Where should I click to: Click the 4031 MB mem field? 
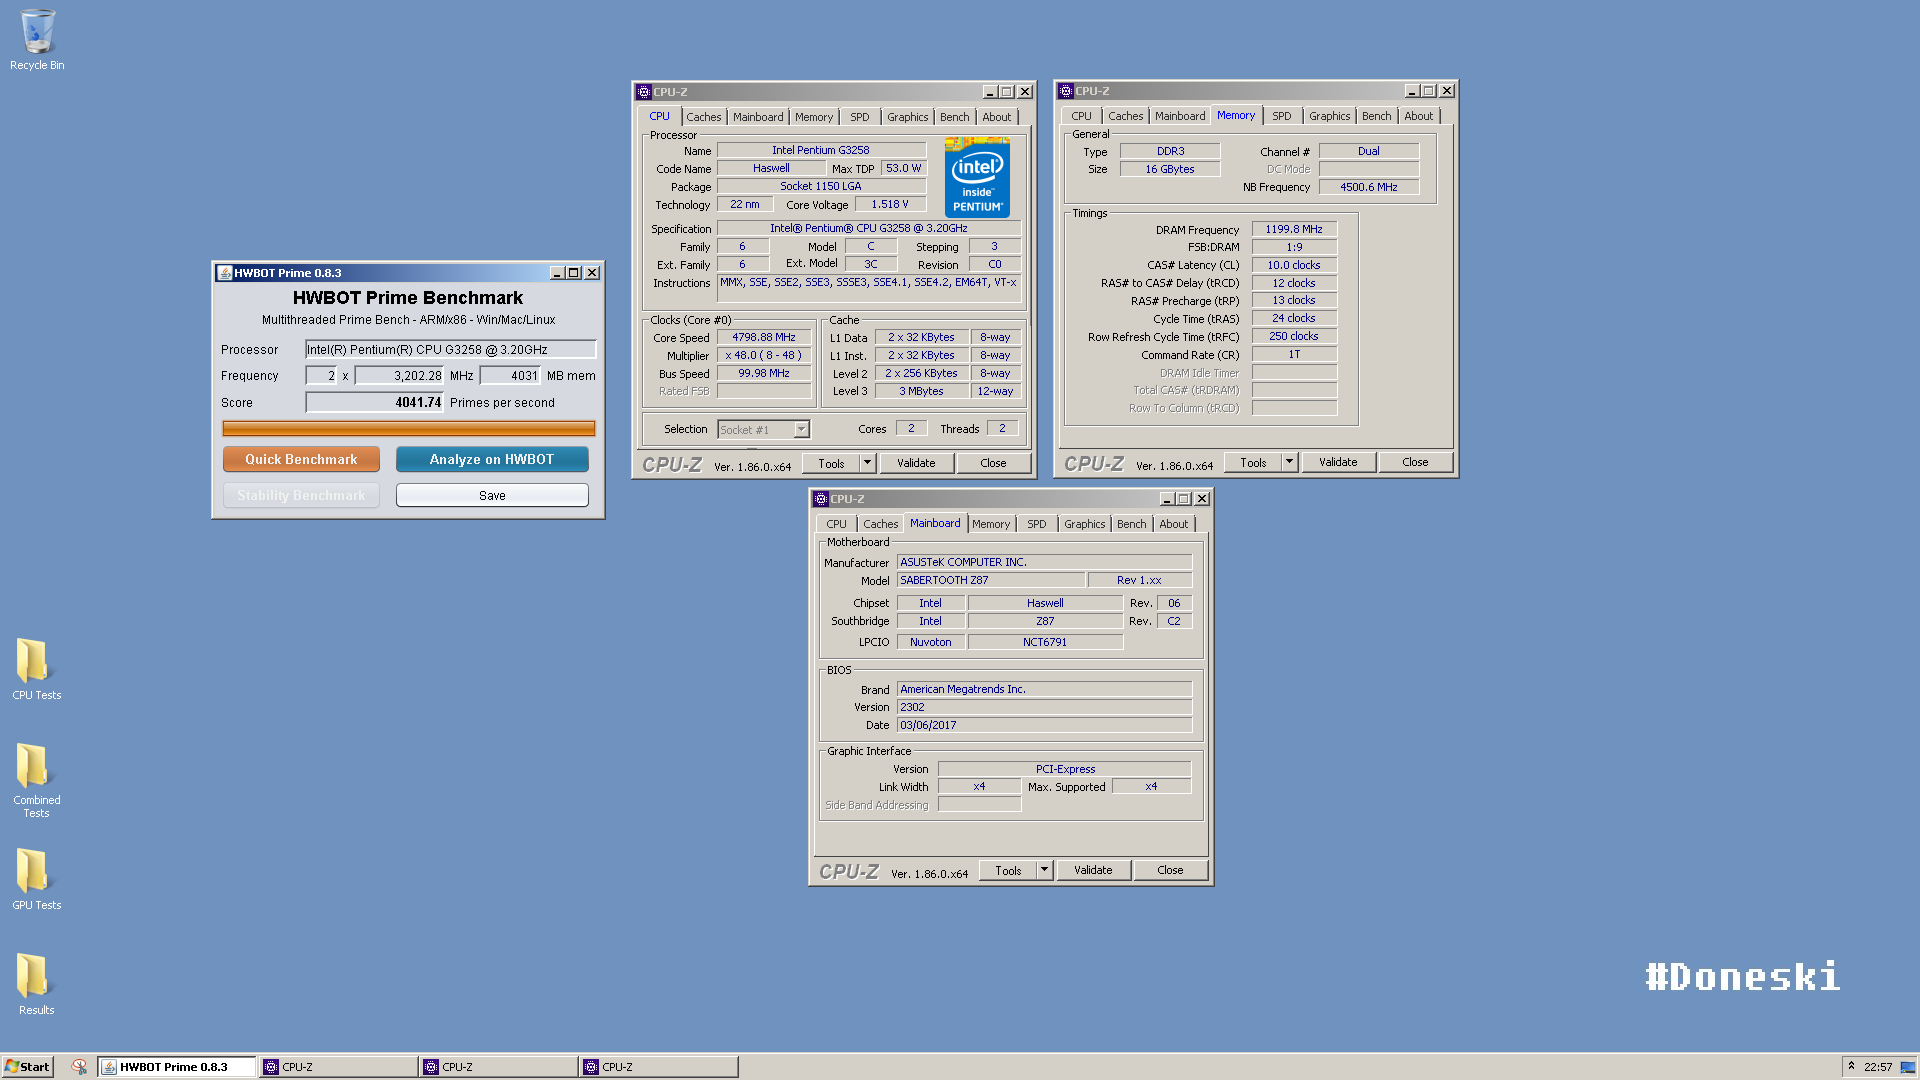510,376
